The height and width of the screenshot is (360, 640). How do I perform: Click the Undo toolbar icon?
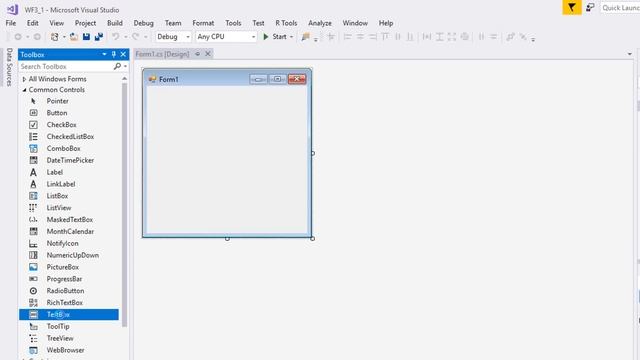116,37
